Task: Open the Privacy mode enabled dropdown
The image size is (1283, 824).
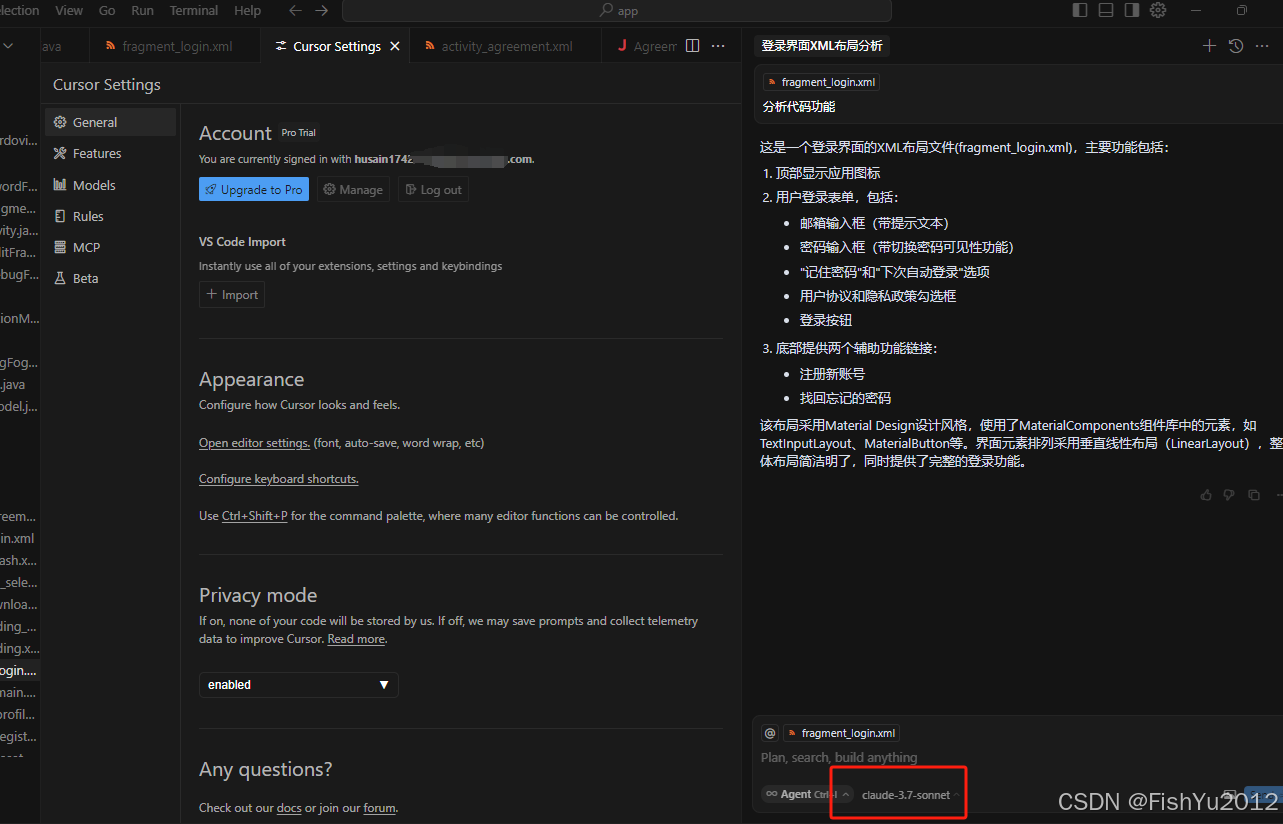Action: [x=298, y=685]
